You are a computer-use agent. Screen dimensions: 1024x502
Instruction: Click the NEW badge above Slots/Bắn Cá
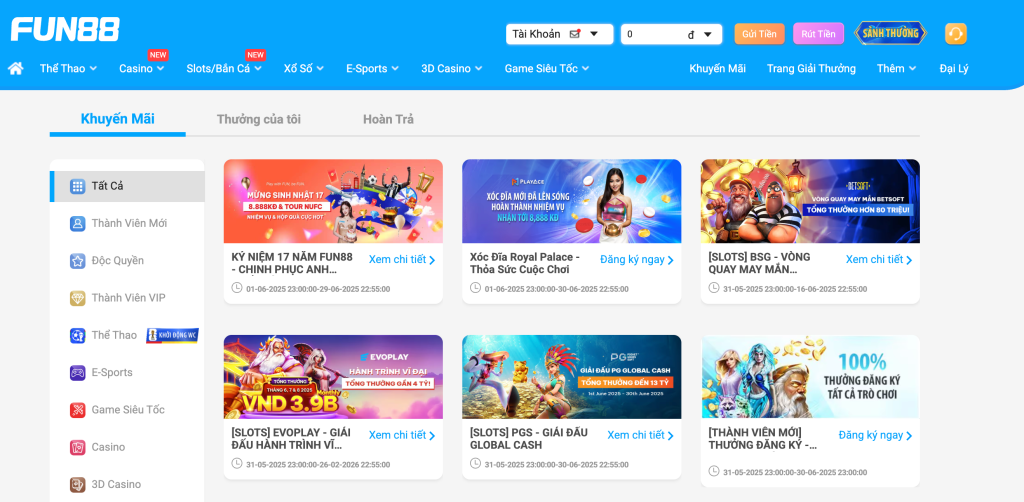tap(255, 55)
